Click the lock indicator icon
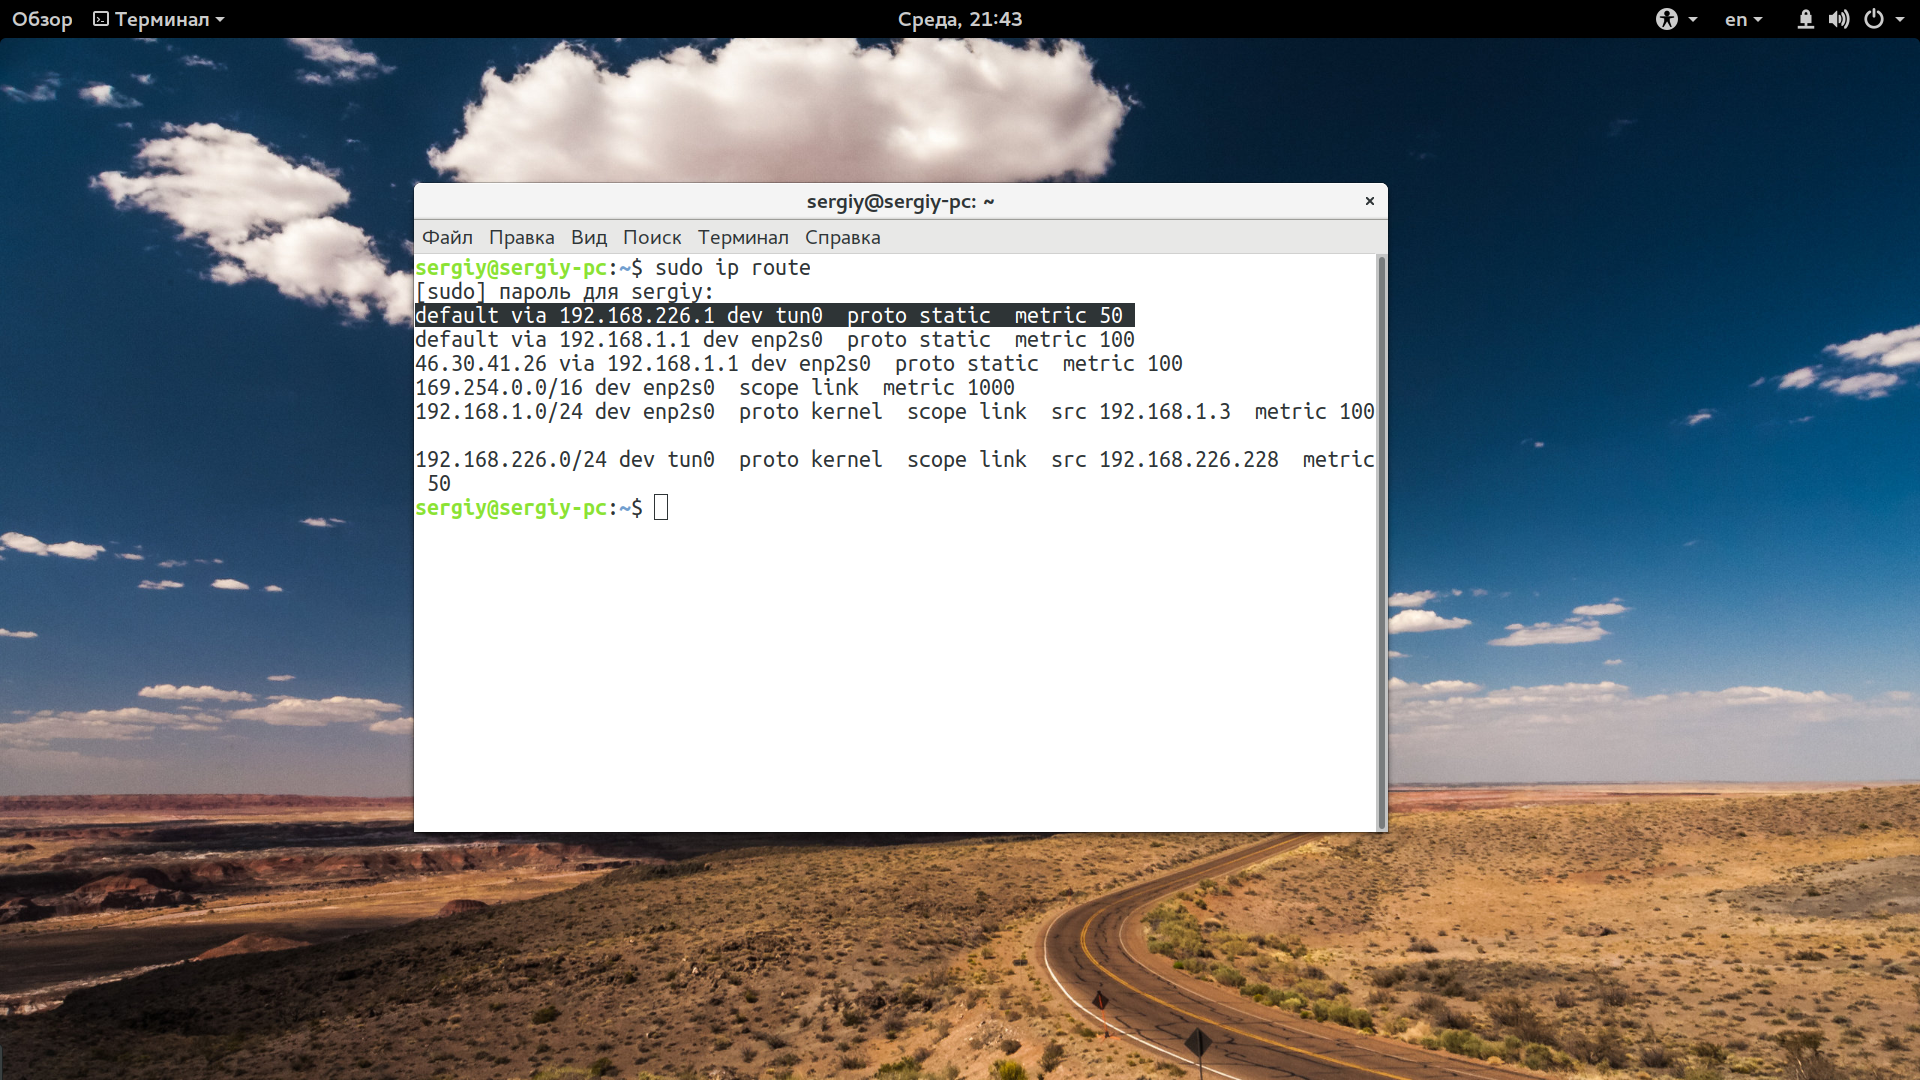Viewport: 1920px width, 1080px height. (1806, 19)
